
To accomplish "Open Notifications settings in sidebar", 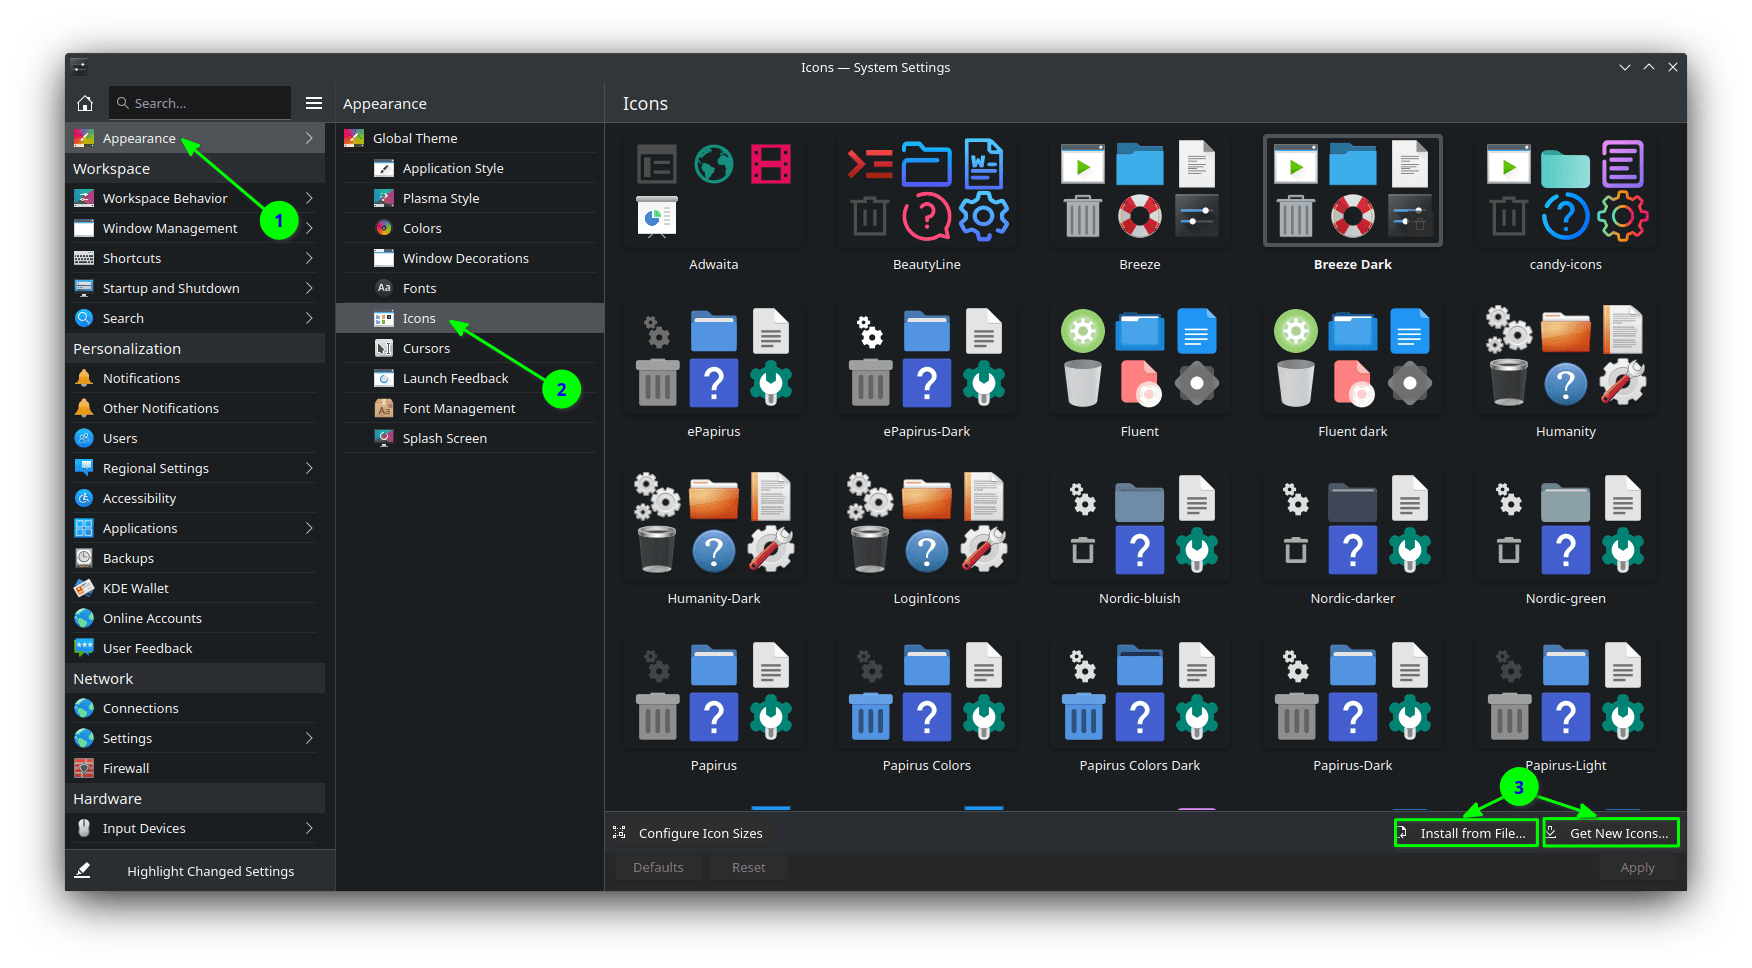I will [x=140, y=378].
